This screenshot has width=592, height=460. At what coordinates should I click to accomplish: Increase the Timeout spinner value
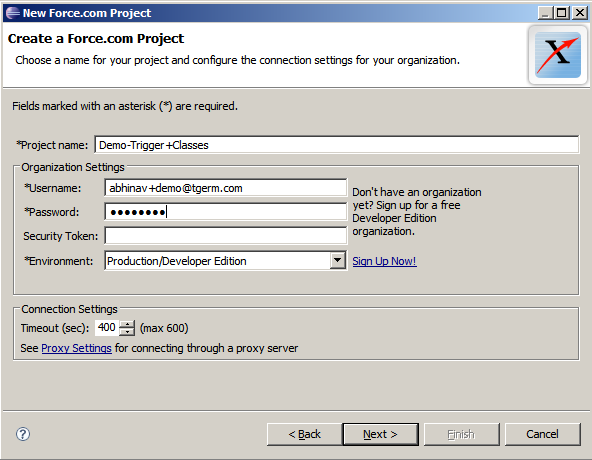click(127, 324)
